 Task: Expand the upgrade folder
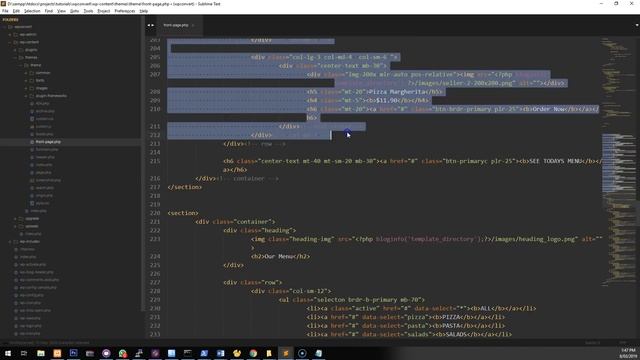(x=16, y=218)
